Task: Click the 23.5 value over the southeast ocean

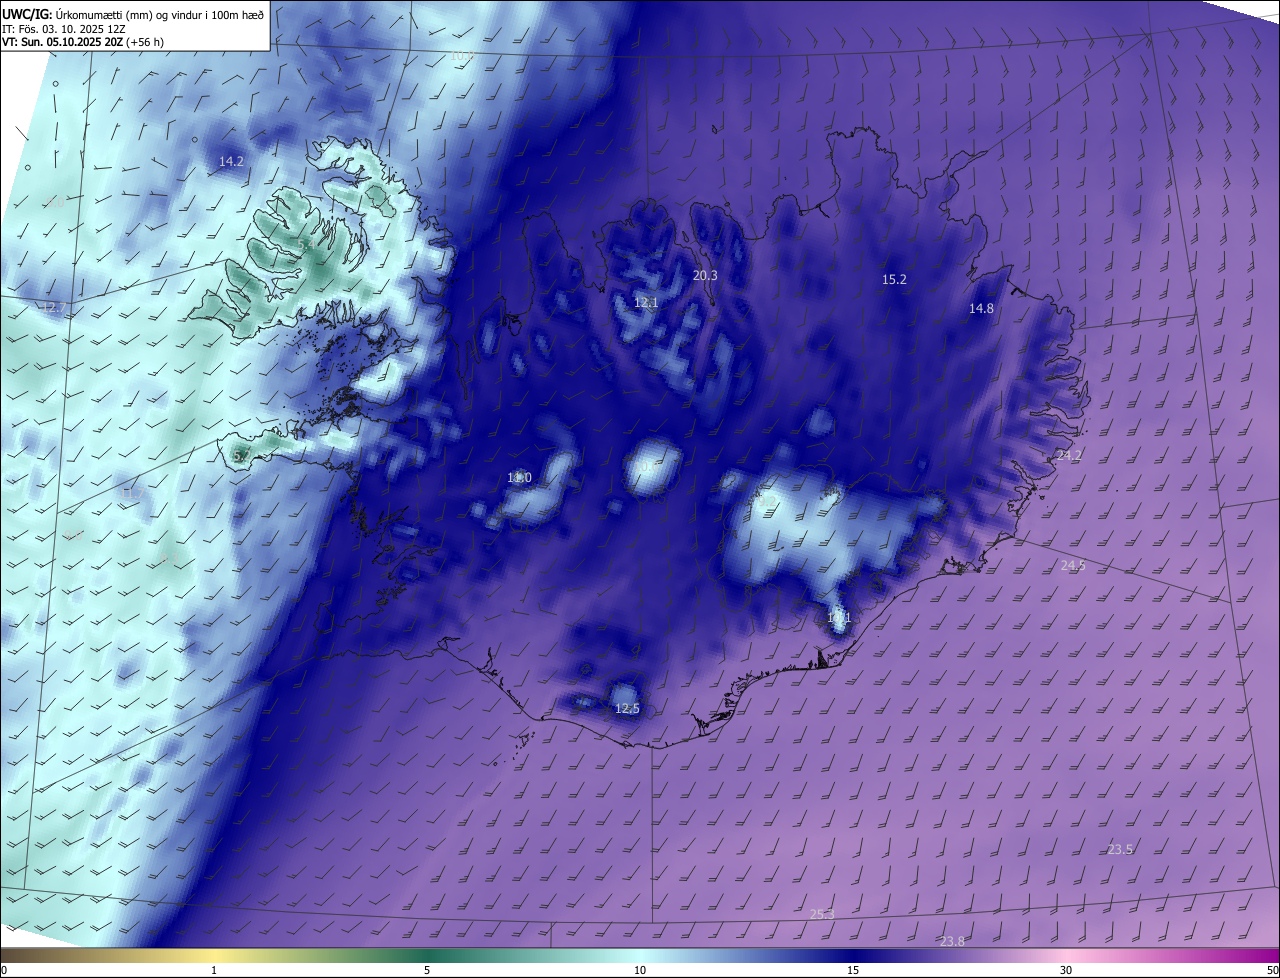Action: 1120,849
